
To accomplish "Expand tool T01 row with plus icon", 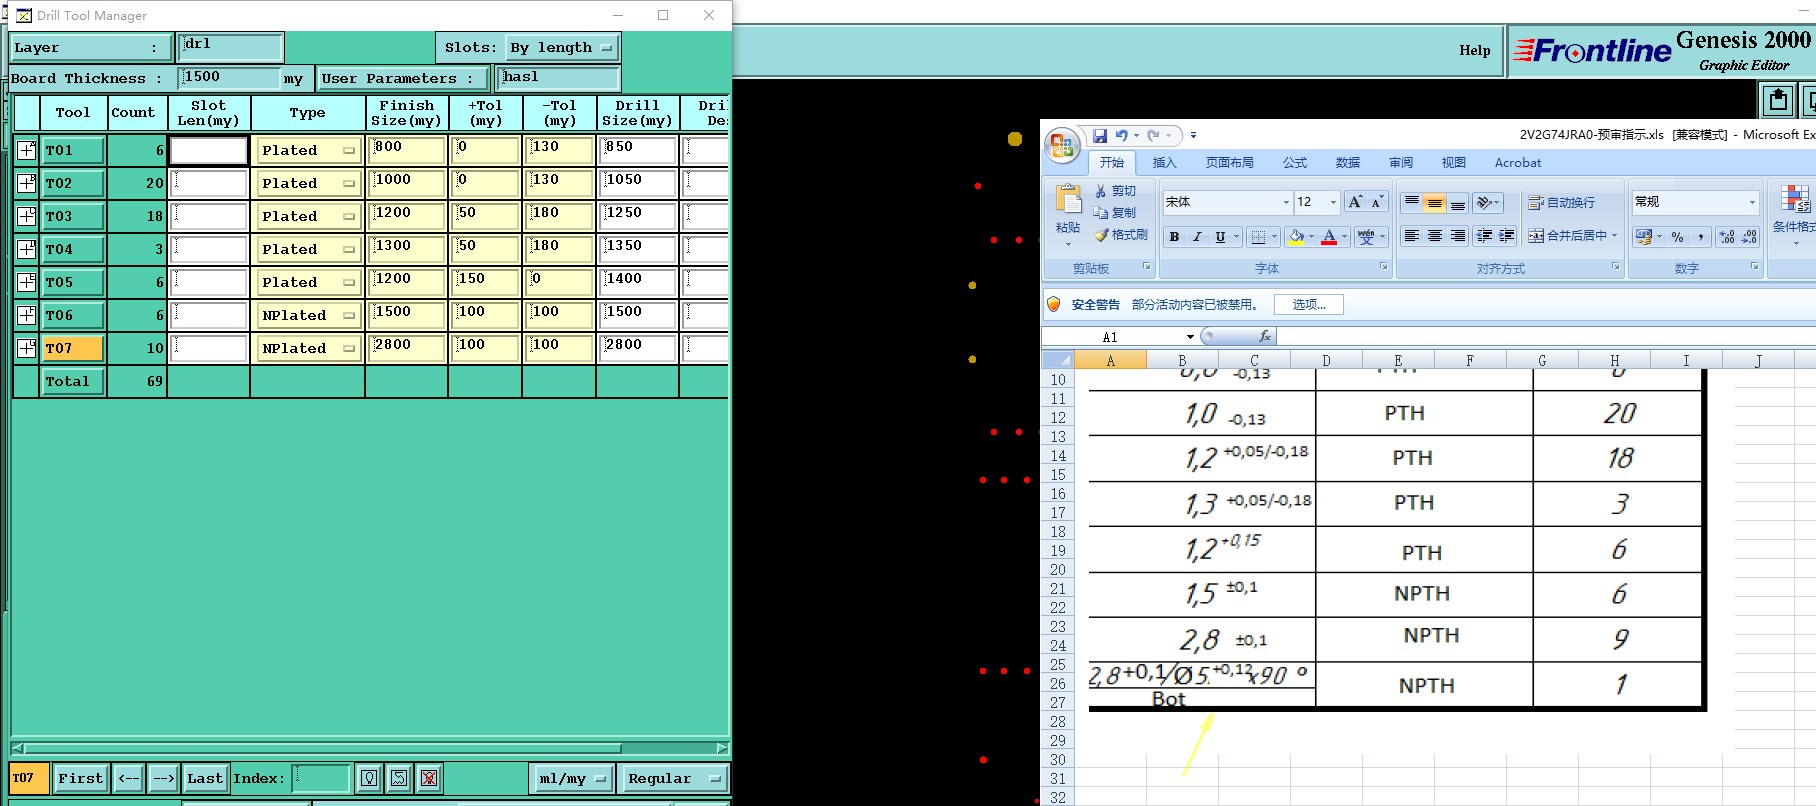I will click(27, 150).
